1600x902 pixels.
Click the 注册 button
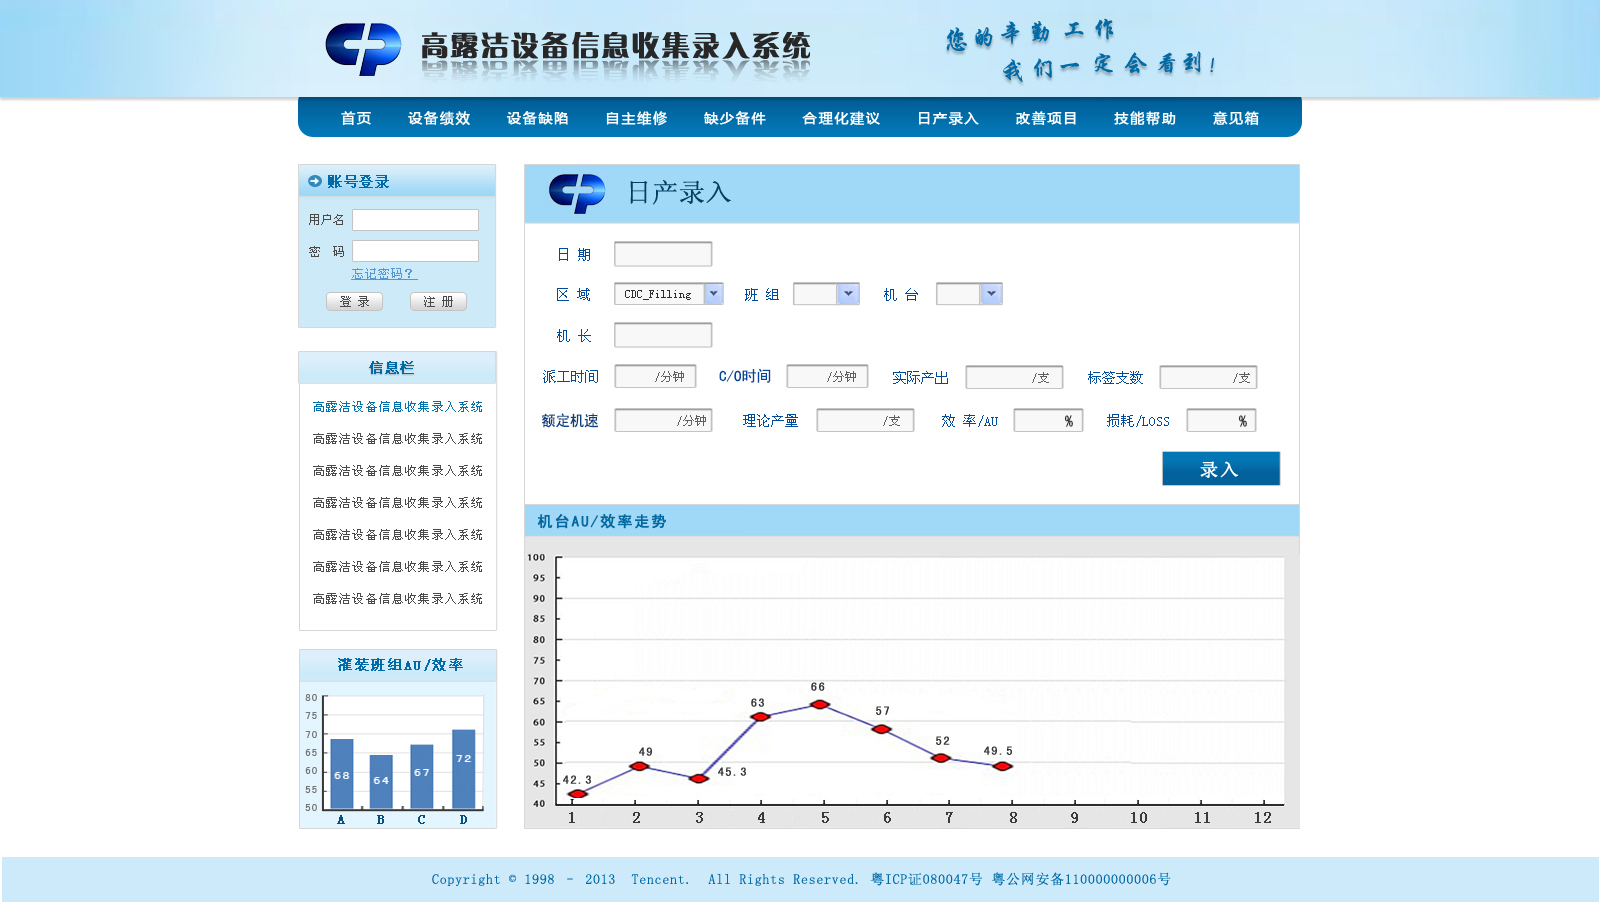coord(438,301)
